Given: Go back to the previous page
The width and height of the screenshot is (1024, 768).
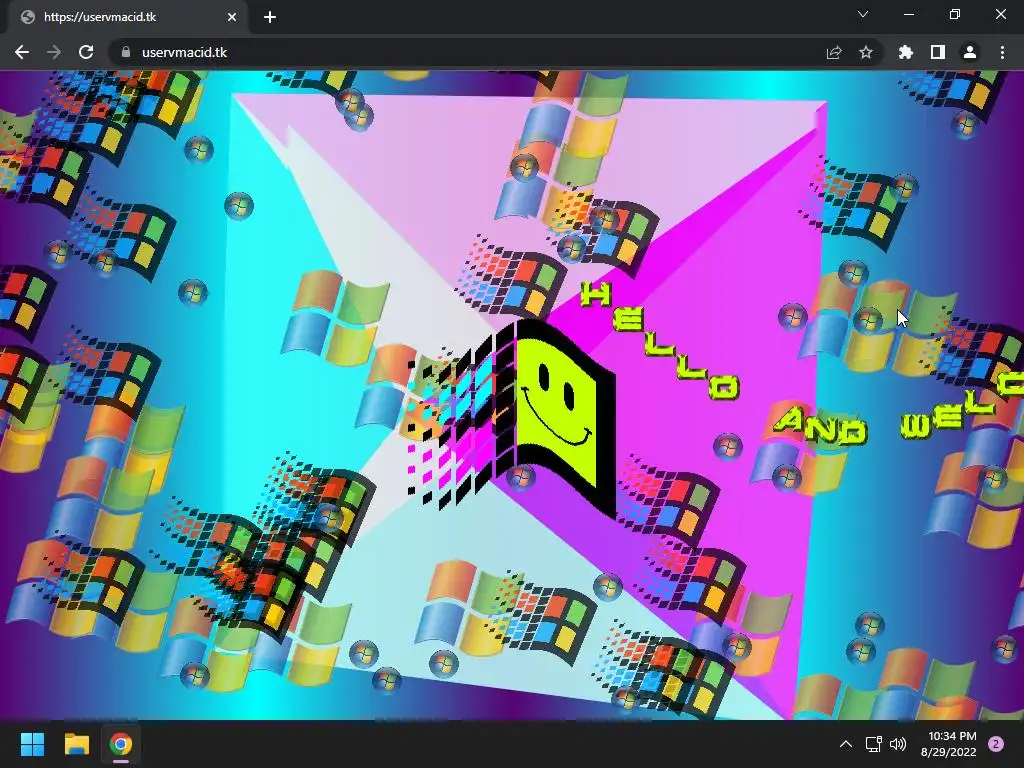Looking at the screenshot, I should [x=22, y=52].
